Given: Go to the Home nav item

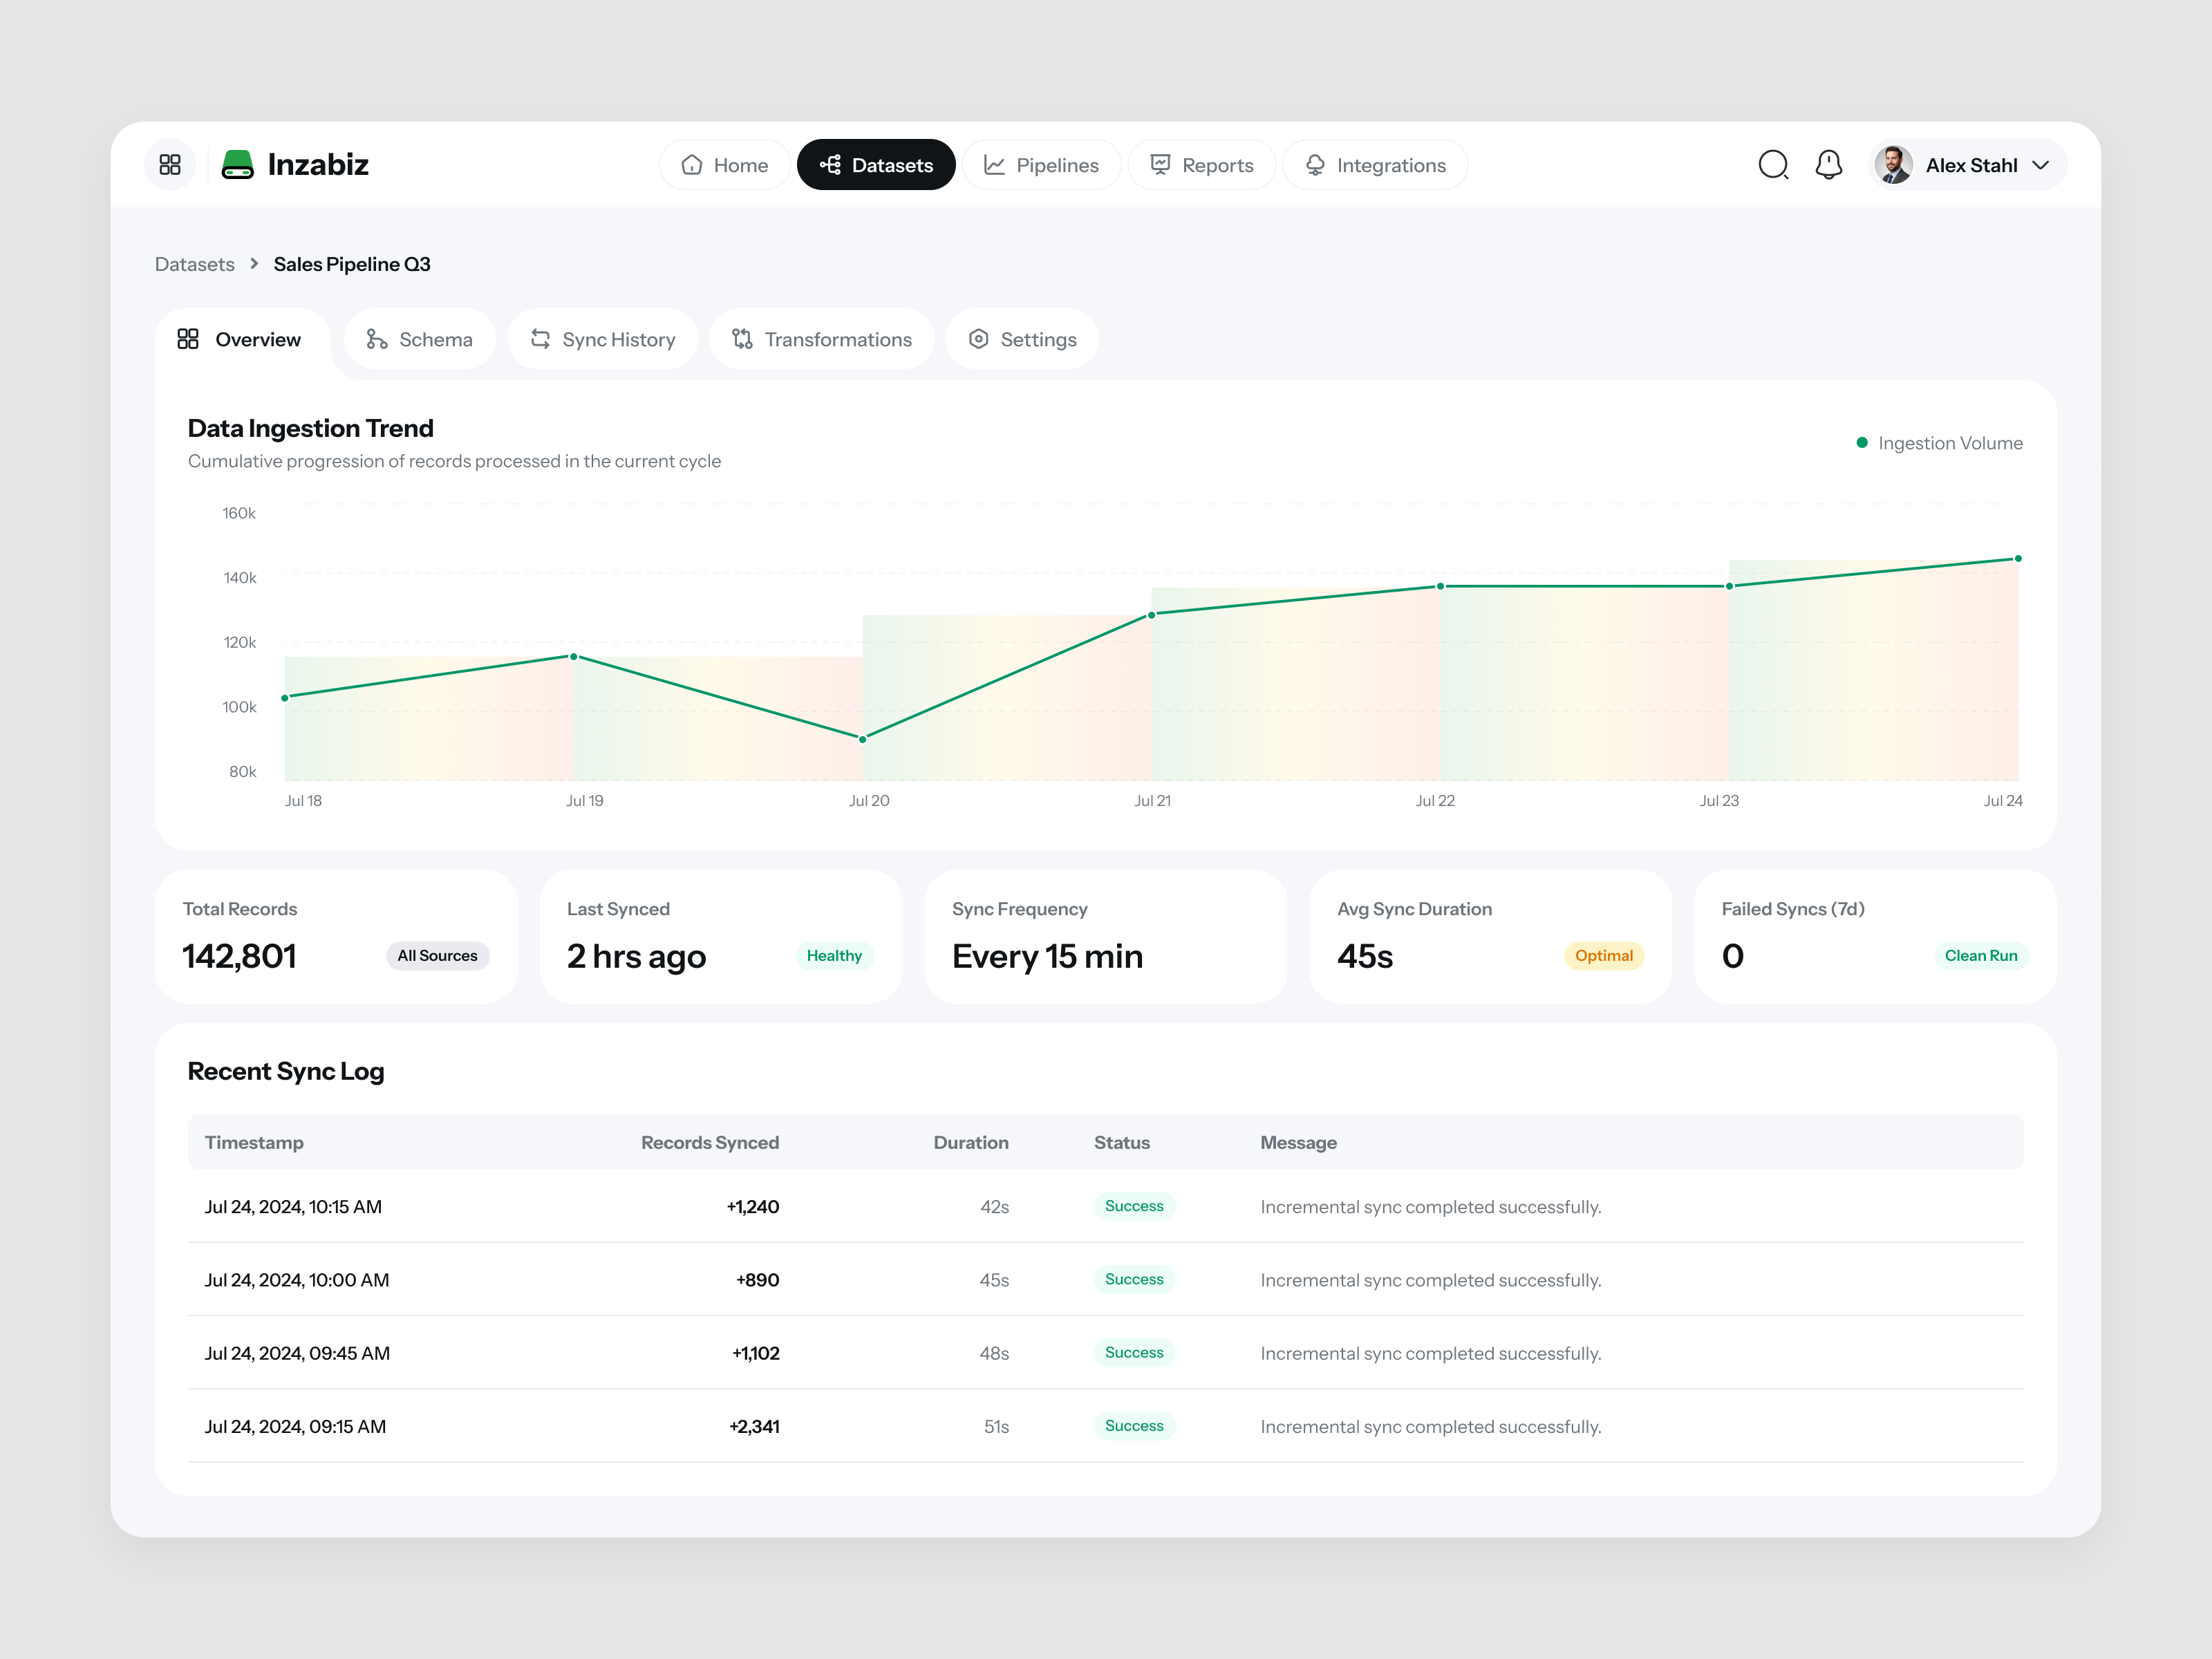Looking at the screenshot, I should [x=725, y=165].
